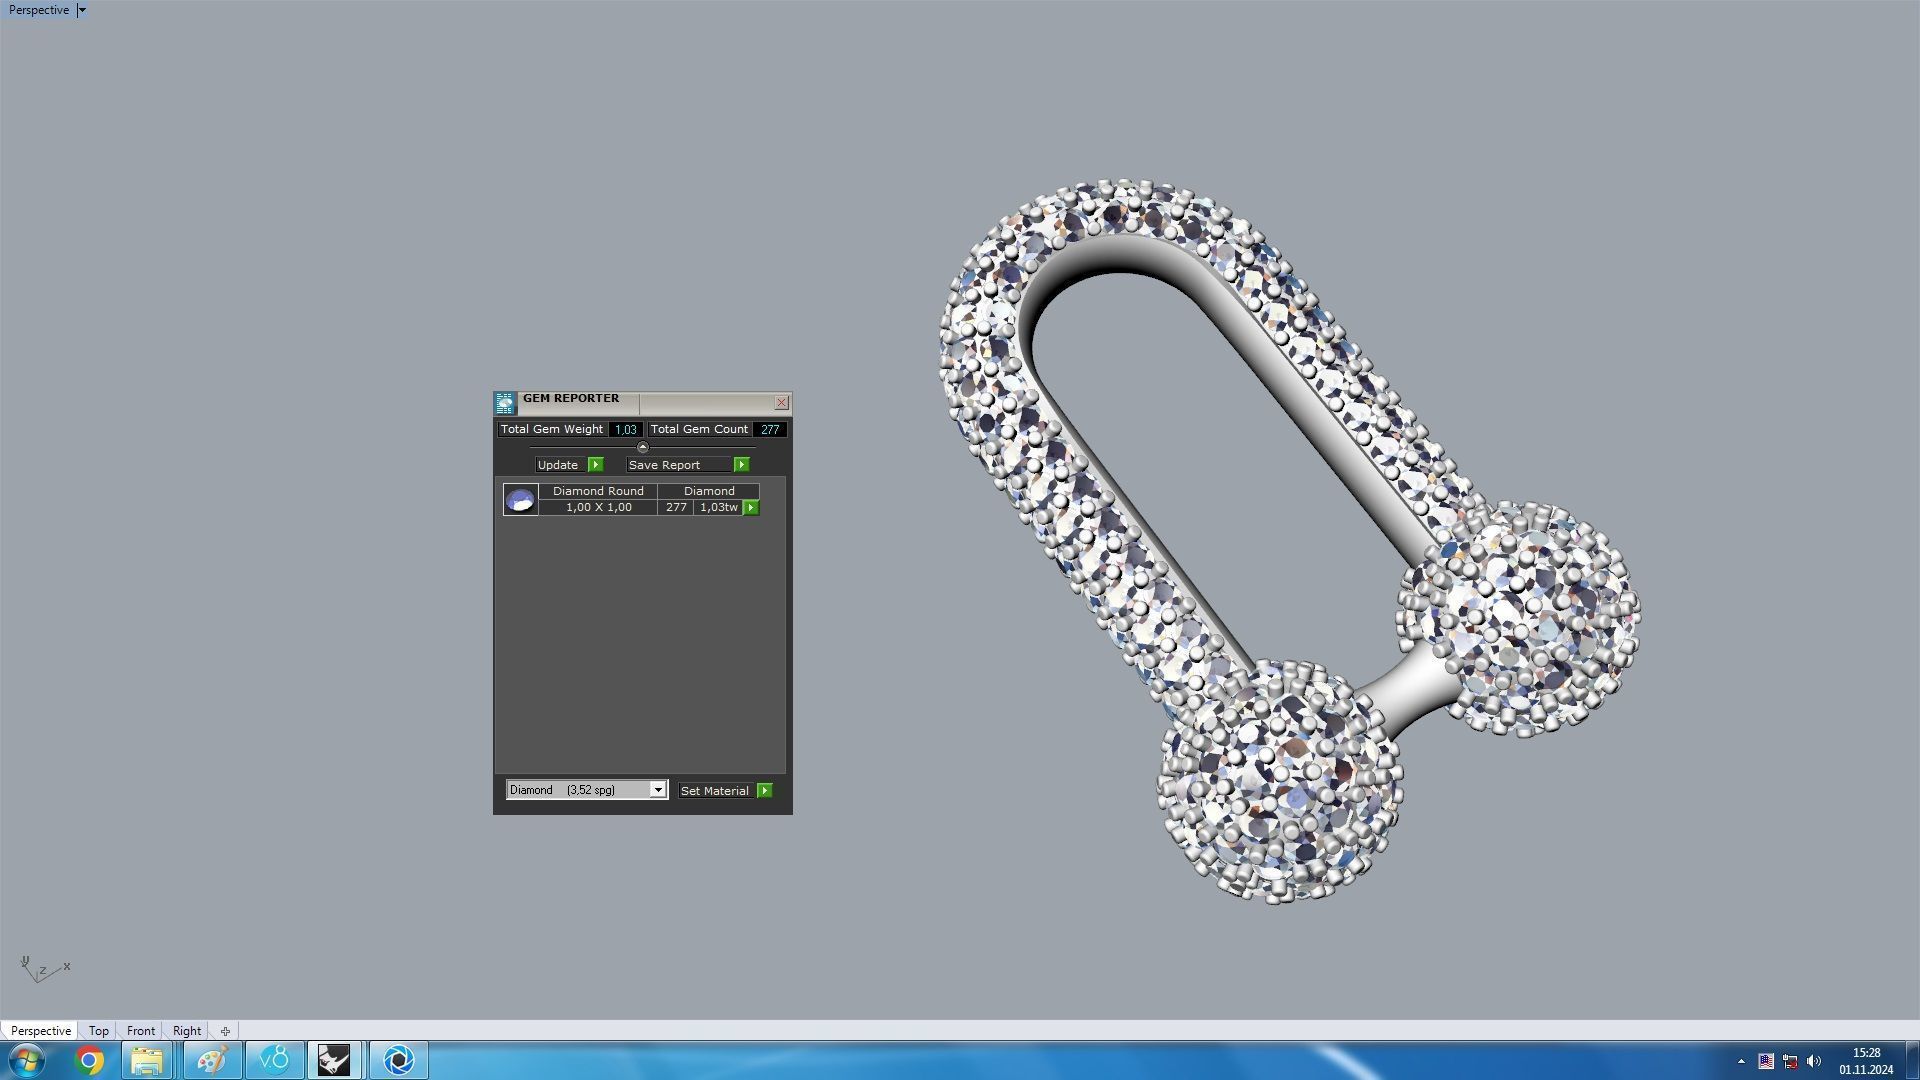Open Rhino from the taskbar
1920x1080 pixels.
pyautogui.click(x=334, y=1060)
